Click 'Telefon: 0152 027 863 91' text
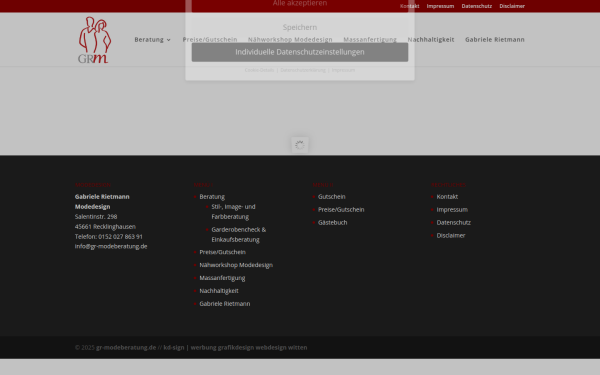This screenshot has width=600, height=375. pyautogui.click(x=109, y=236)
